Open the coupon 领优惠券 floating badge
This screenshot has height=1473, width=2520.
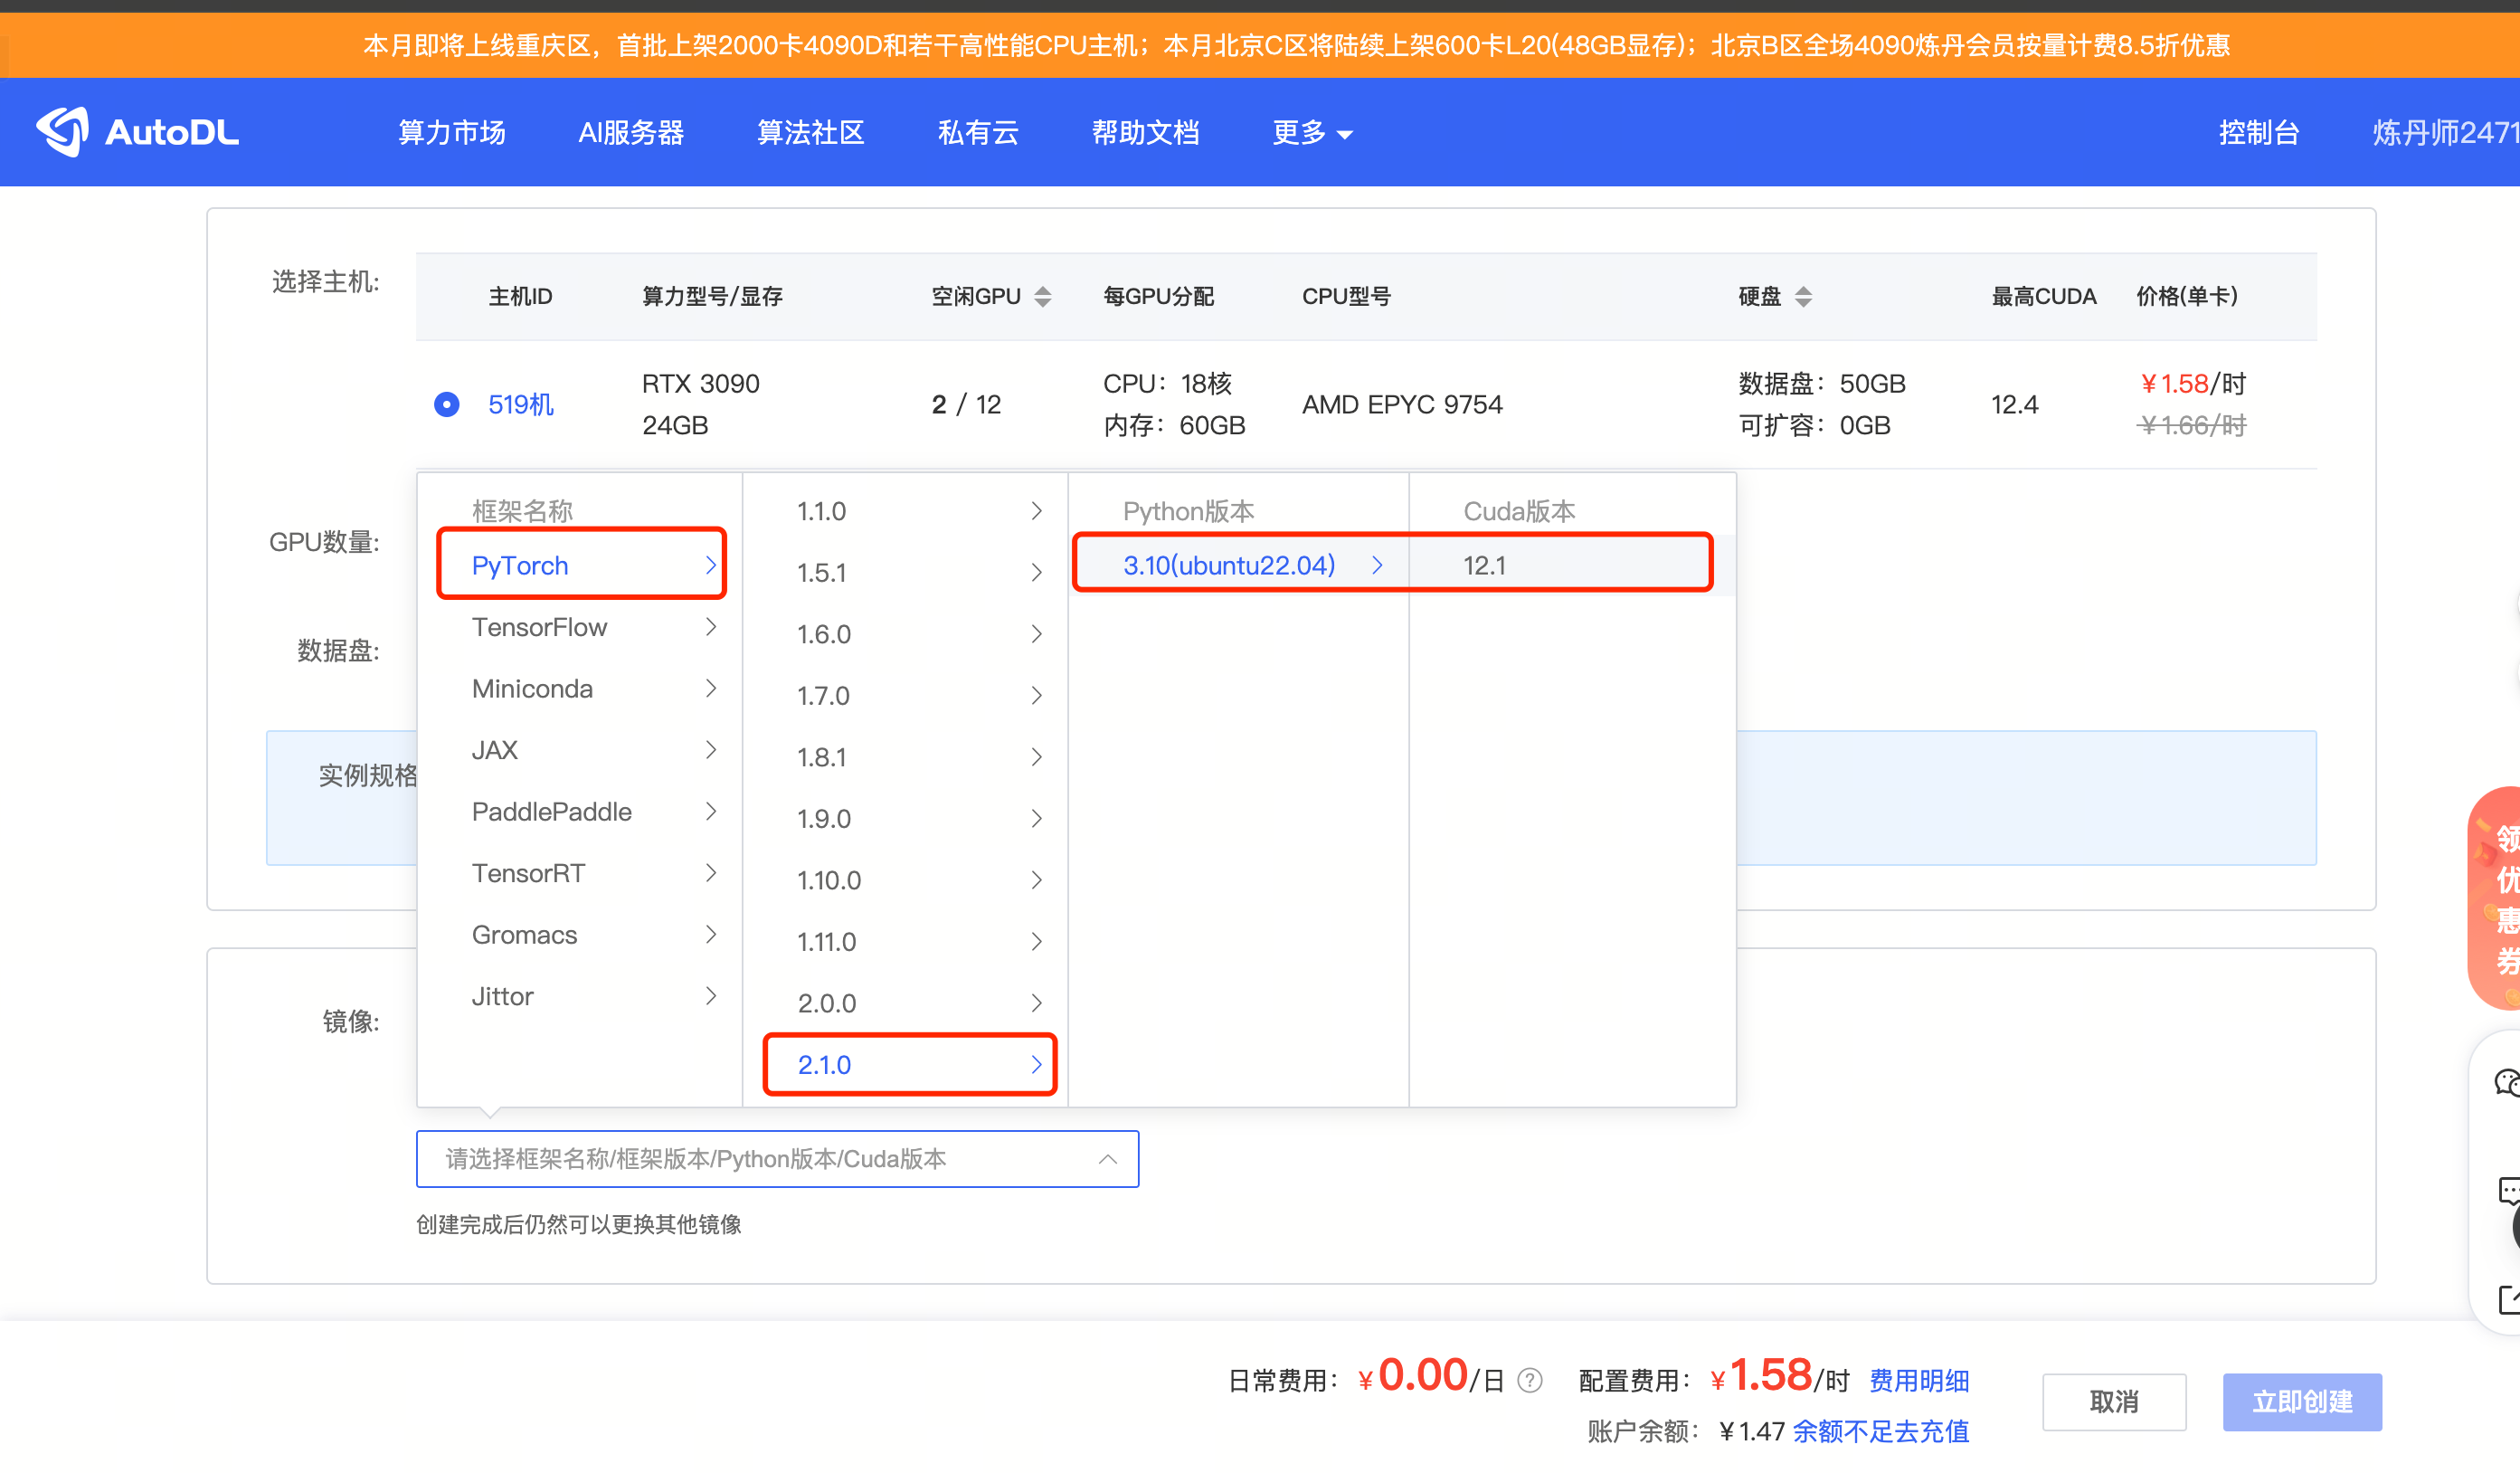[x=2495, y=898]
